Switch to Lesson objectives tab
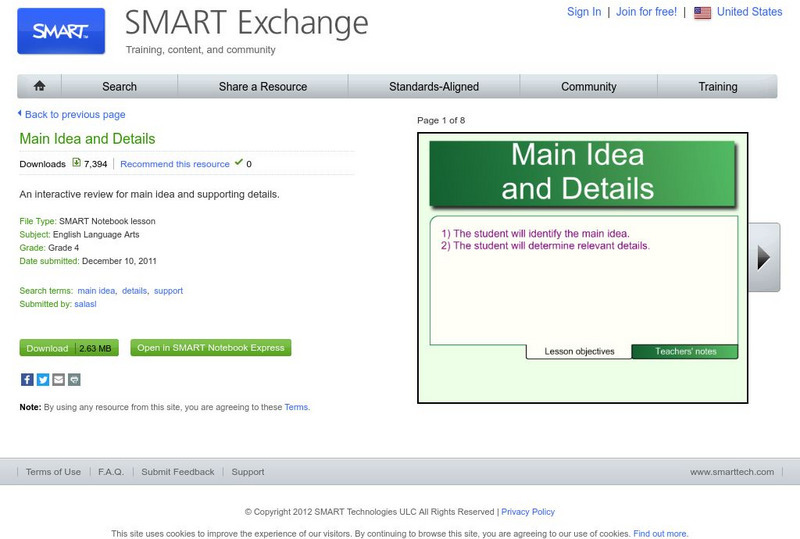The image size is (800, 539). tap(579, 351)
